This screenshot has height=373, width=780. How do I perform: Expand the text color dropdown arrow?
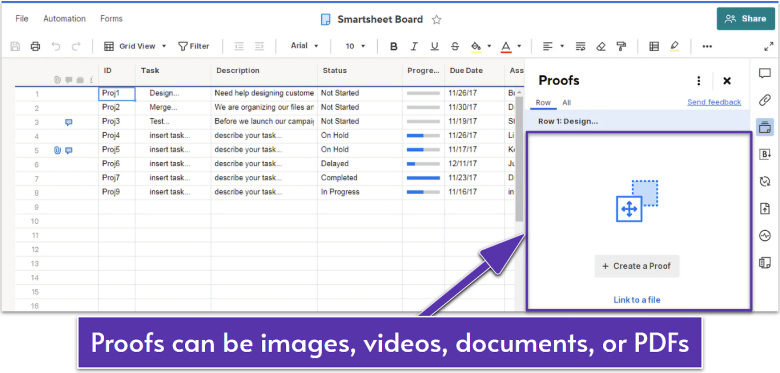[x=519, y=46]
